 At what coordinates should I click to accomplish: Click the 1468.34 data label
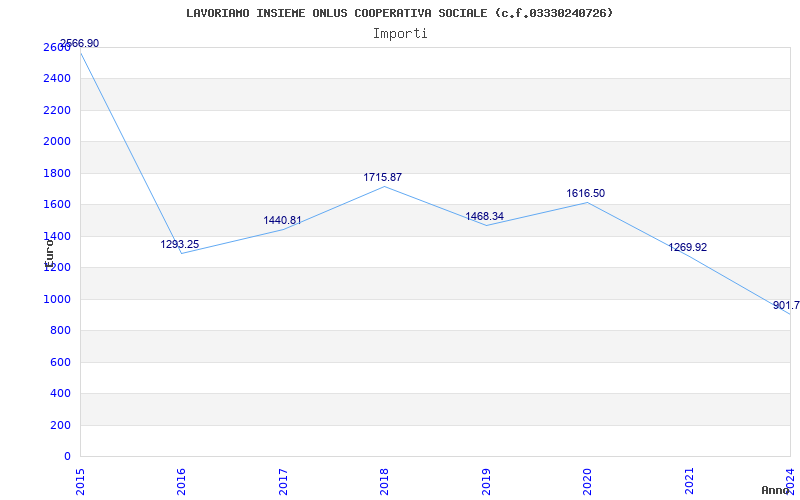pos(484,217)
